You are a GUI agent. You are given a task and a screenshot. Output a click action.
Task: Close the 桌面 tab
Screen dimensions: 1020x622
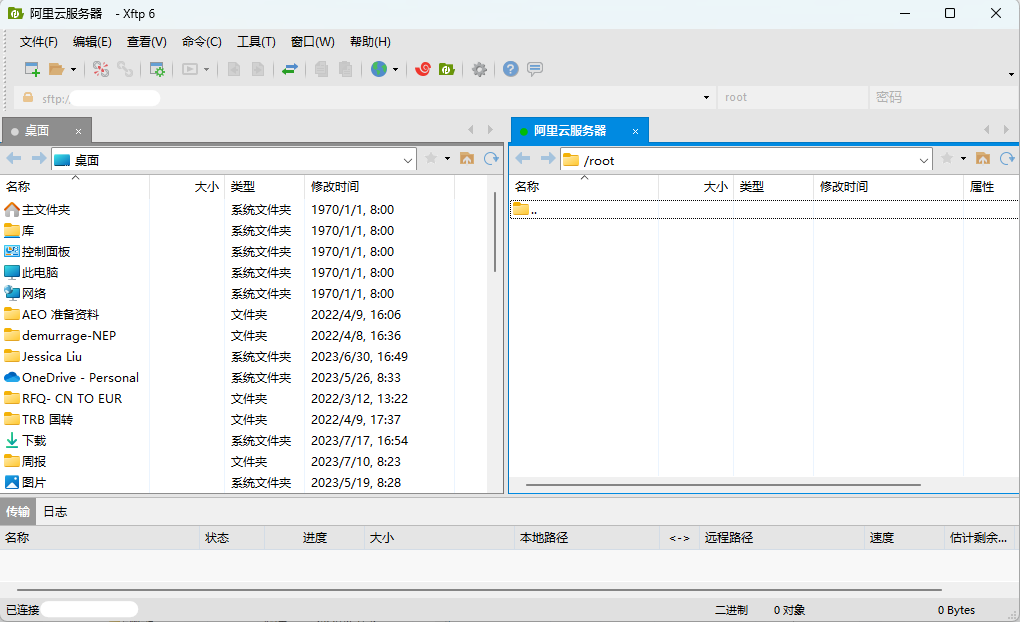78,131
